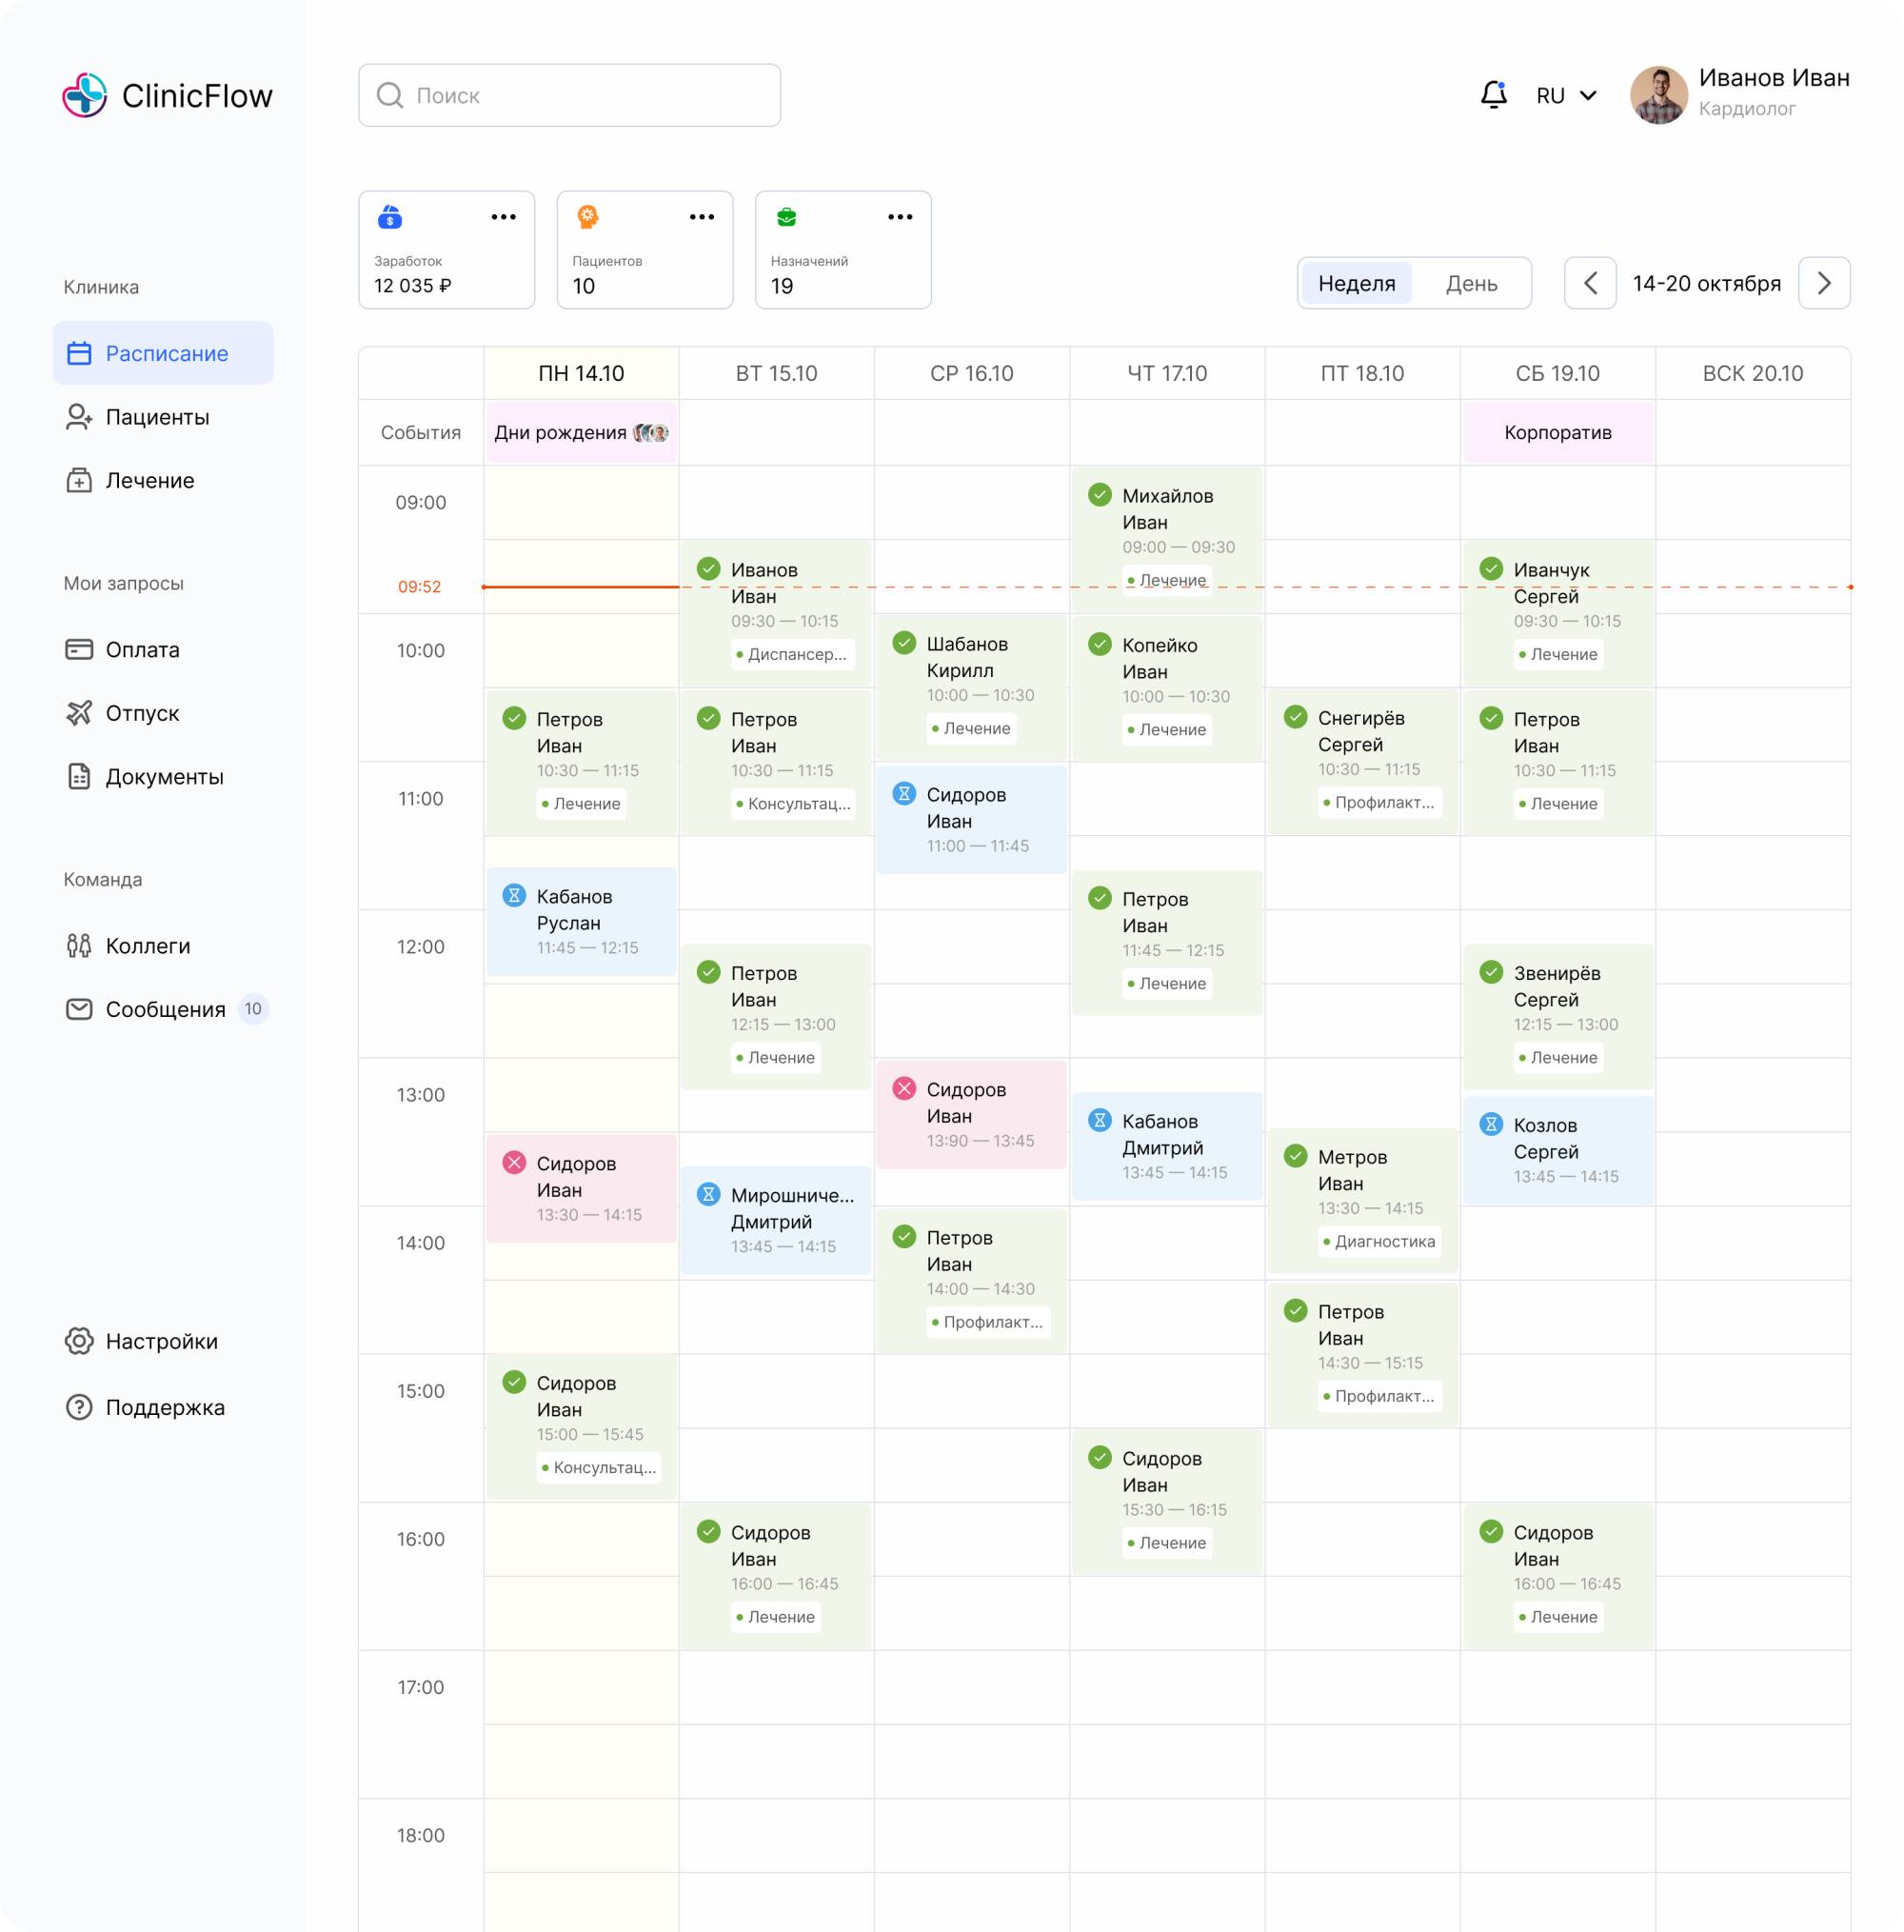Viewport: 1904px width, 1932px height.
Task: Open Отпуск vacation requests
Action: tap(142, 713)
